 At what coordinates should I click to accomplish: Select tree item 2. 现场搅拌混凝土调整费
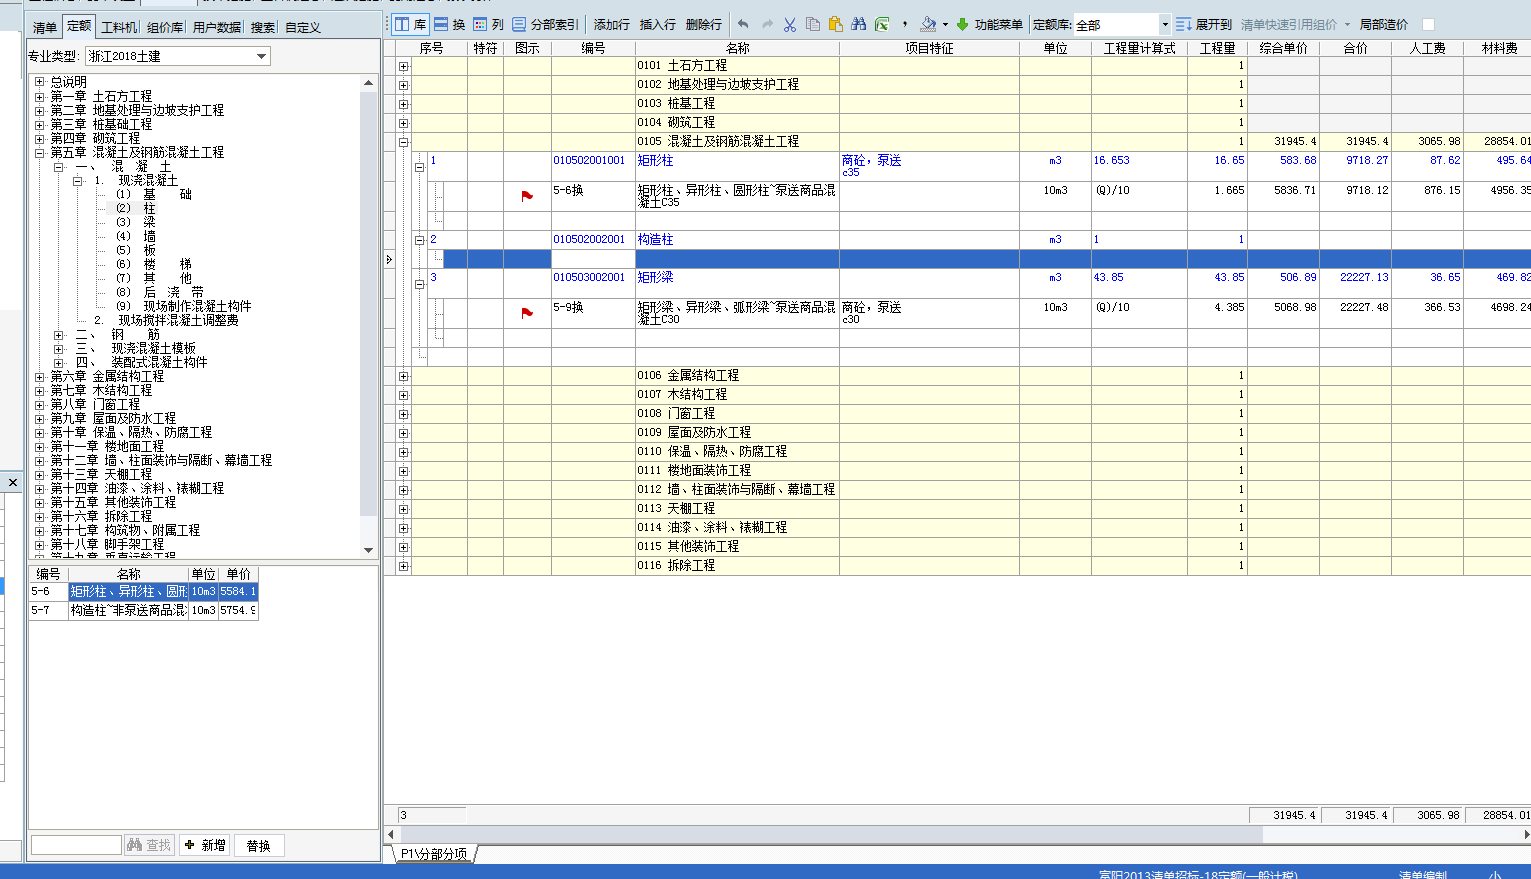coord(166,320)
